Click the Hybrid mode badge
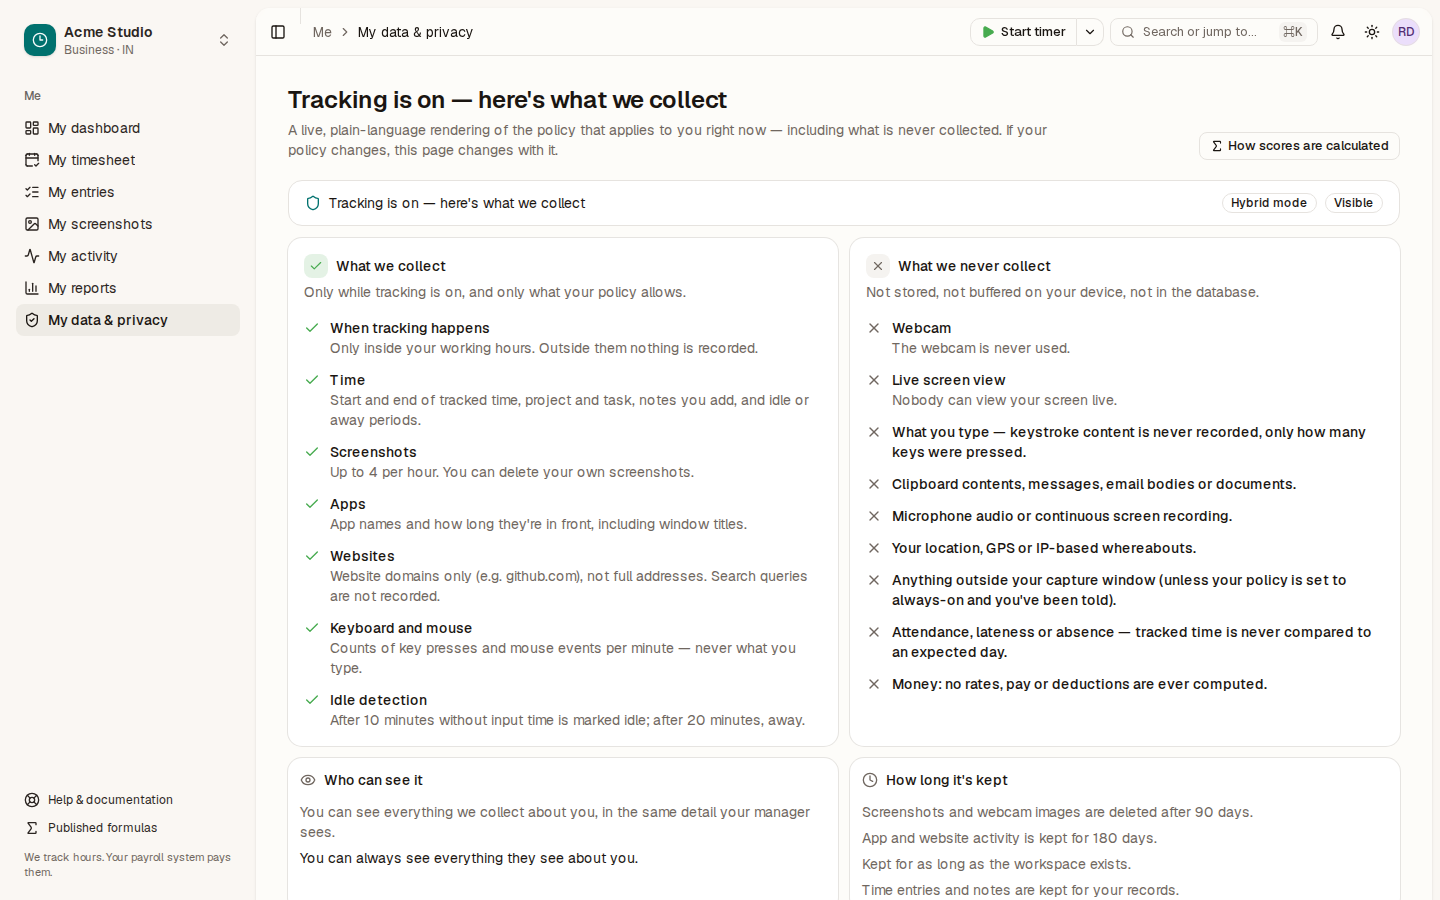The height and width of the screenshot is (900, 1440). 1269,203
